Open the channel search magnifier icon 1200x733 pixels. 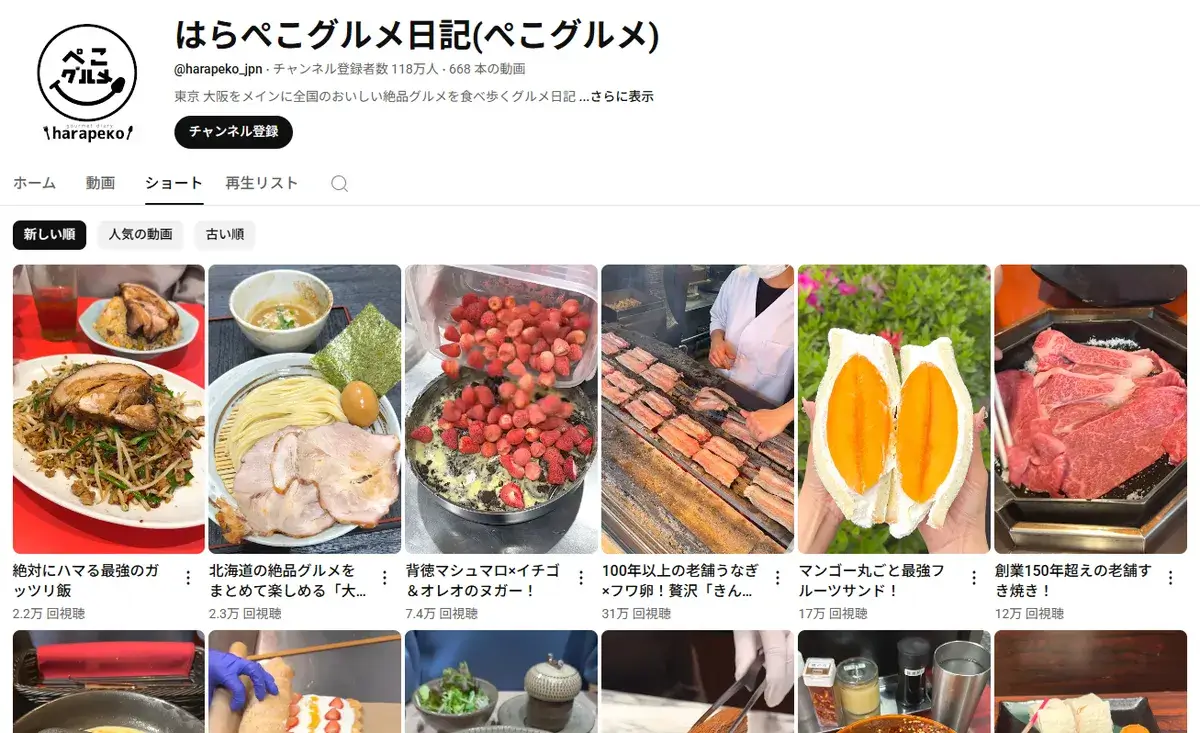click(340, 183)
